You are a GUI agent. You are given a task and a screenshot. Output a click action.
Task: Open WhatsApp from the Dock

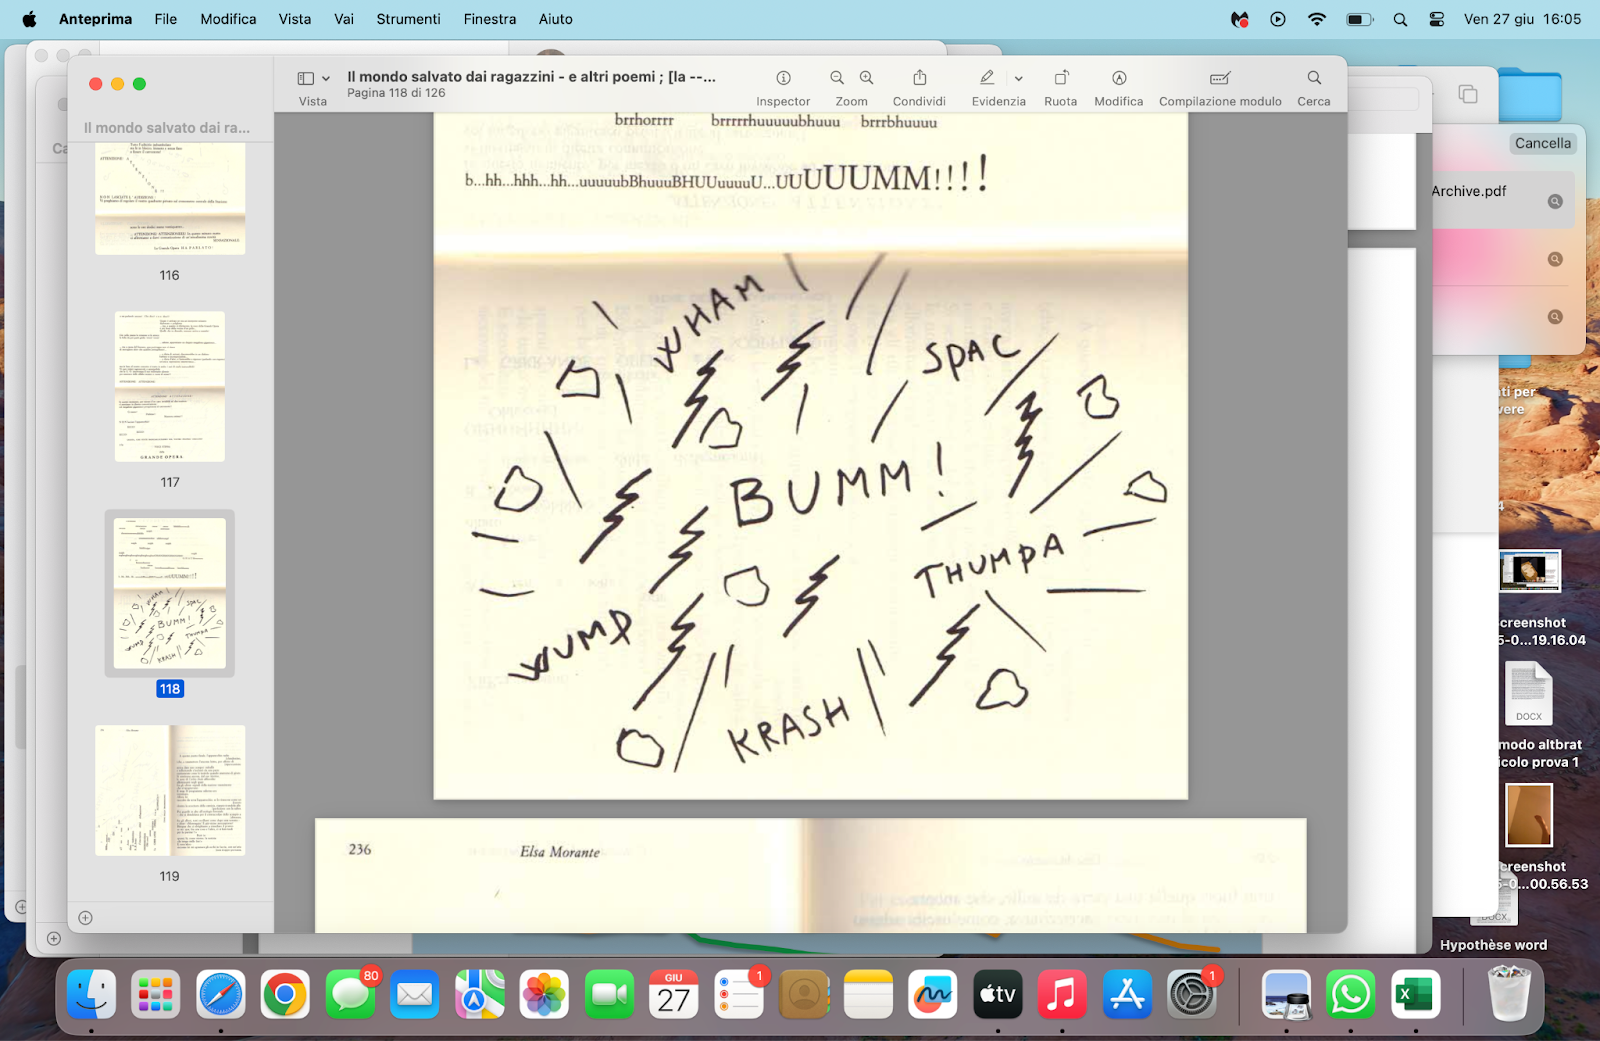pyautogui.click(x=1351, y=995)
